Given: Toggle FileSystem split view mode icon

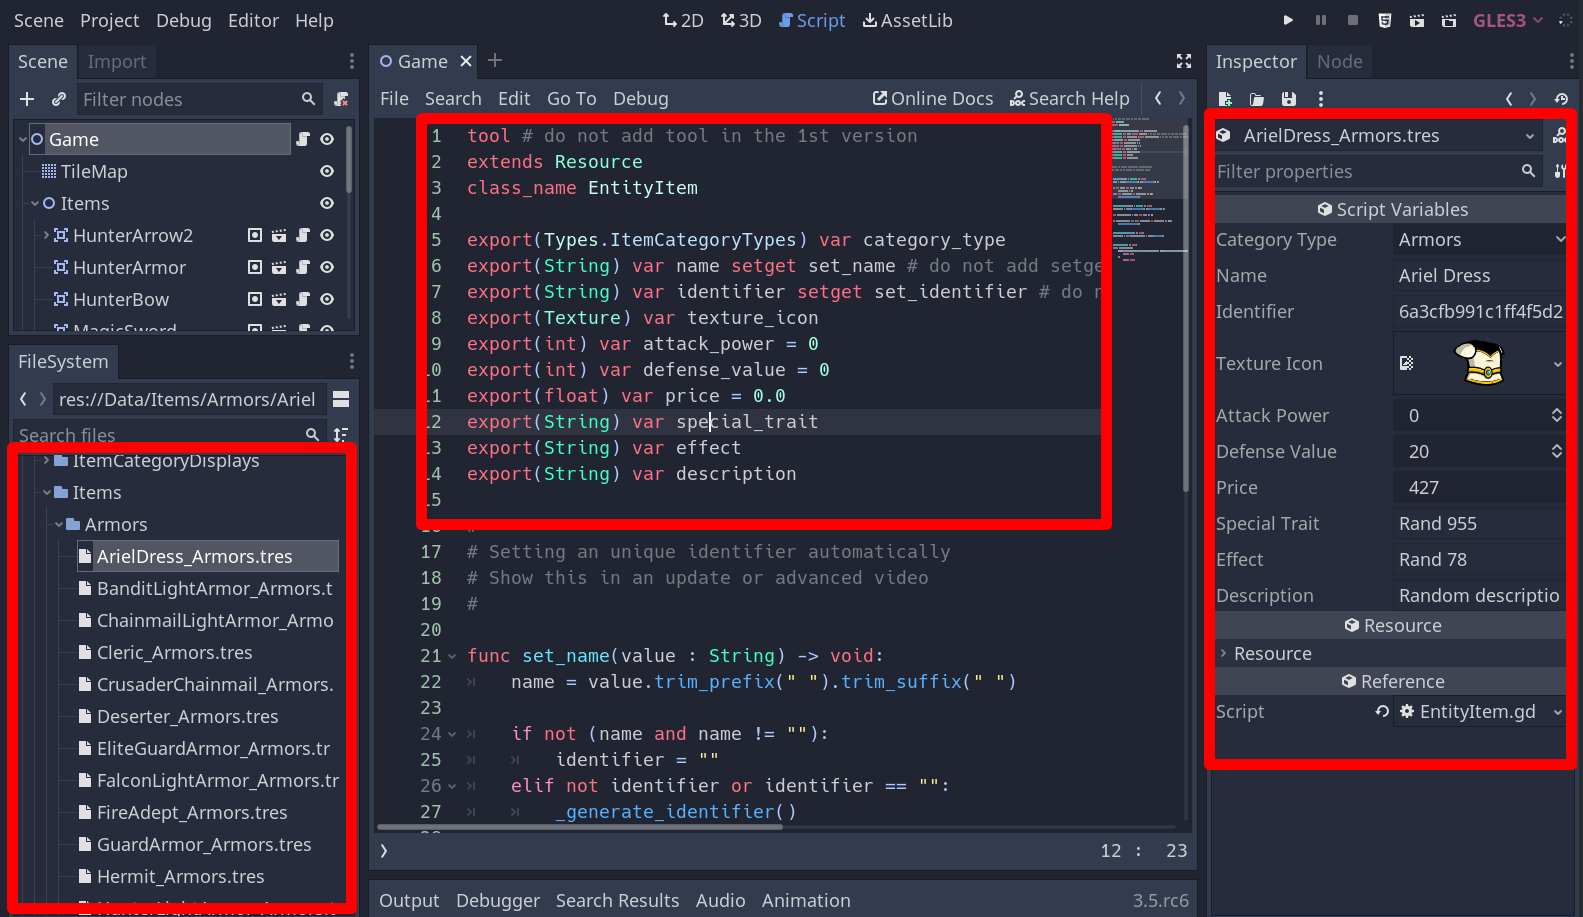Looking at the screenshot, I should (x=341, y=399).
